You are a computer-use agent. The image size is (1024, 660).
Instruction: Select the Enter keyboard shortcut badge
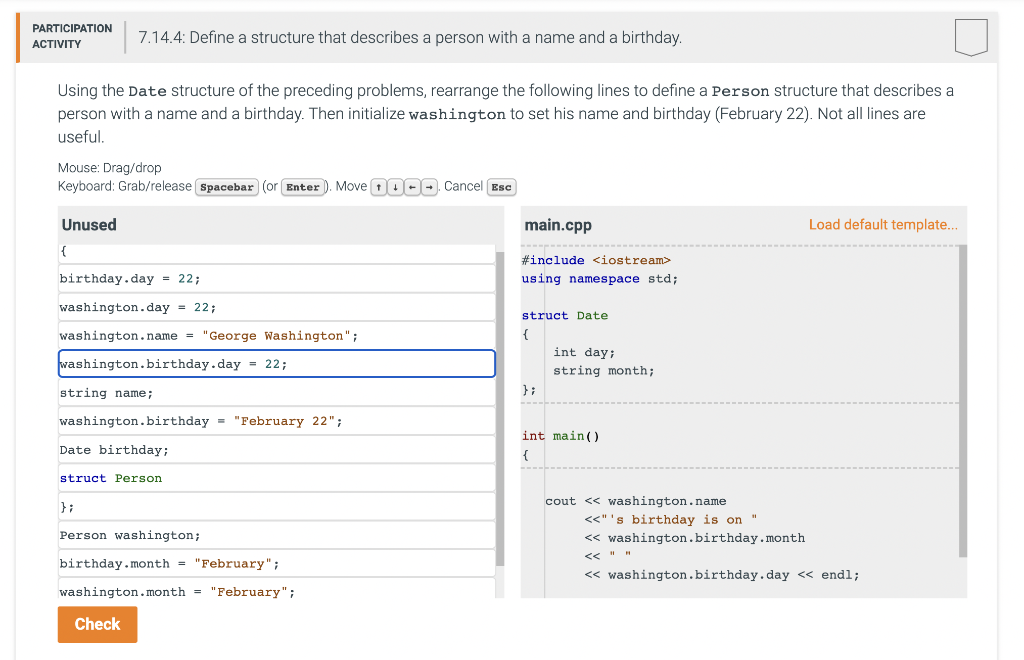click(x=303, y=187)
